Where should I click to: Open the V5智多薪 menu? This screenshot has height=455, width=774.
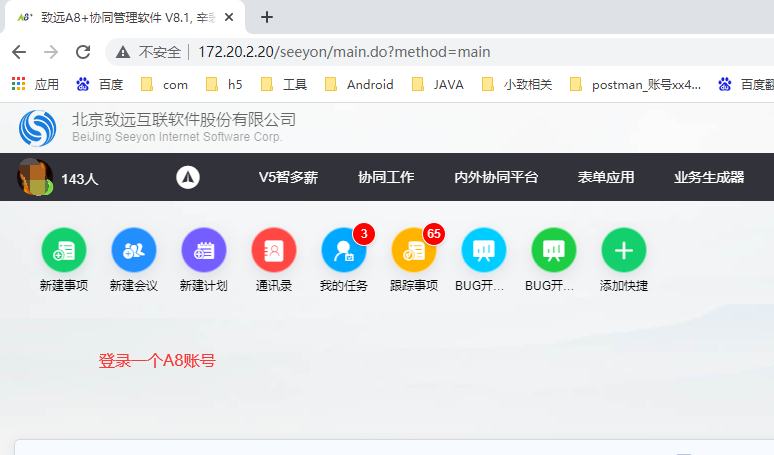(288, 177)
